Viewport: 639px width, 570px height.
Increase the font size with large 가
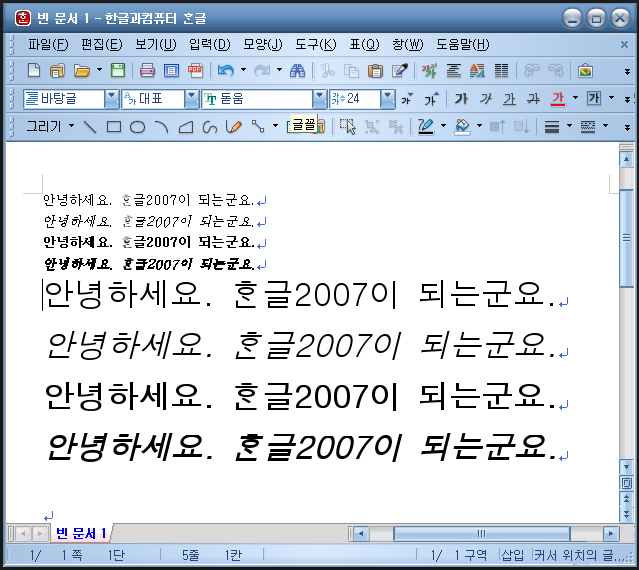click(x=431, y=98)
